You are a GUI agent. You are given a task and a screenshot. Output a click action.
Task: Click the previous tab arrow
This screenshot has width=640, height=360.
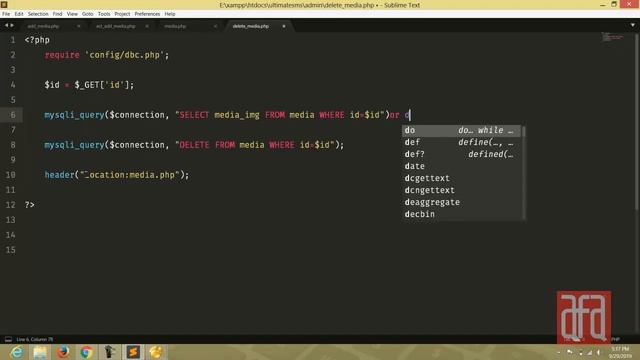click(6, 25)
